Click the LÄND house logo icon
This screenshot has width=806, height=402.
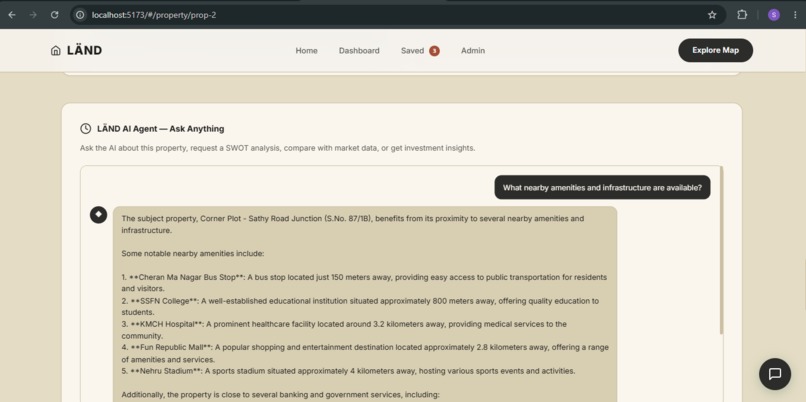coord(56,50)
